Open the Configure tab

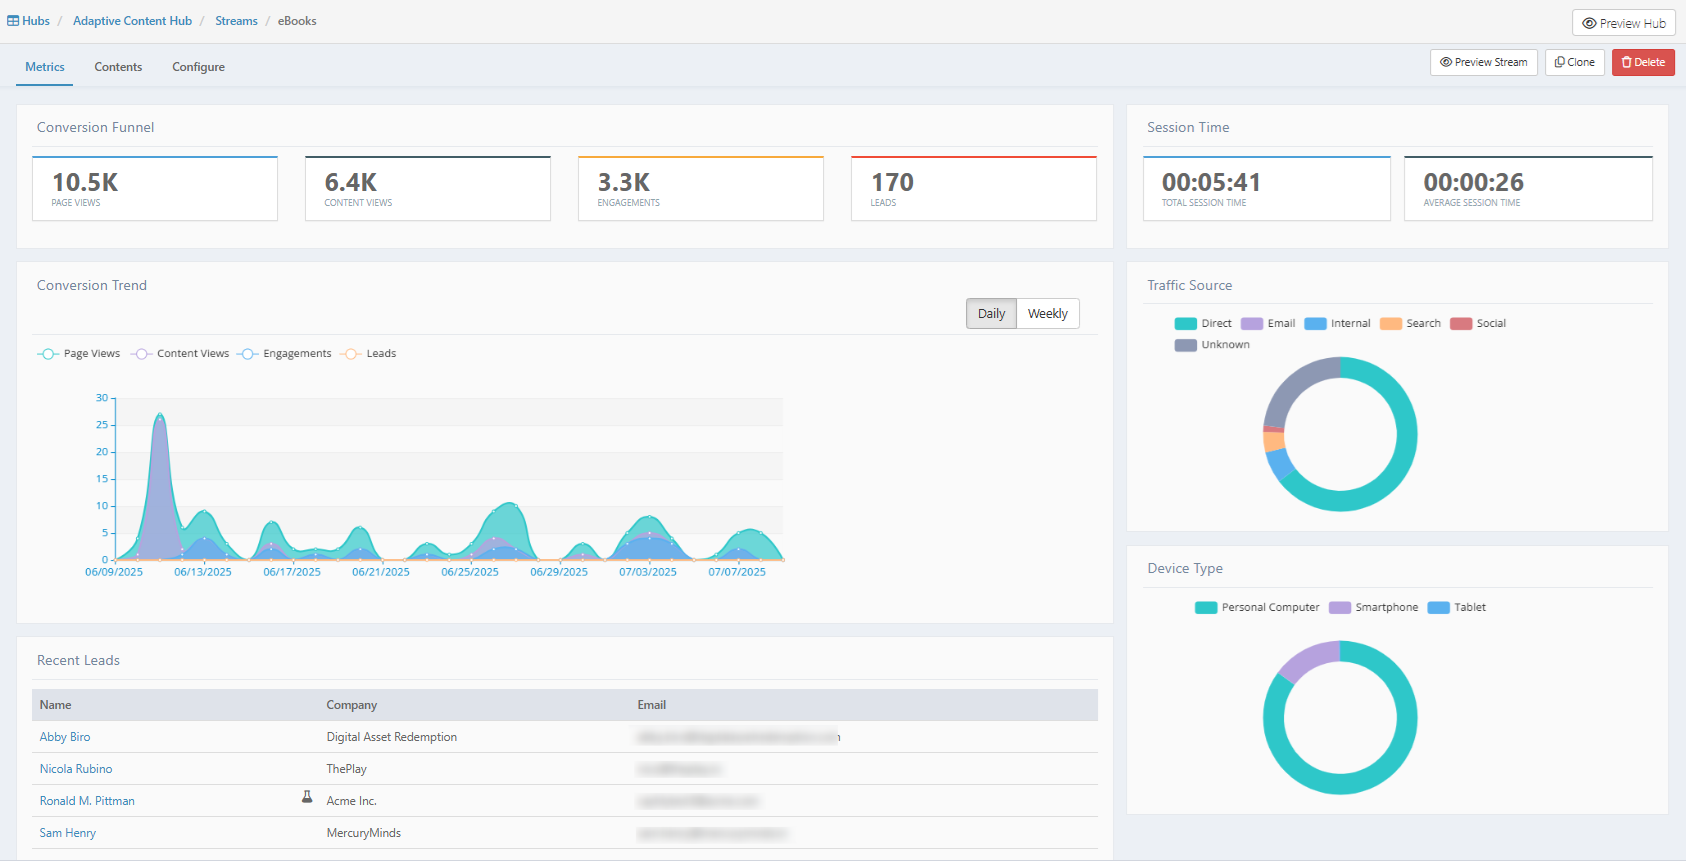click(198, 67)
